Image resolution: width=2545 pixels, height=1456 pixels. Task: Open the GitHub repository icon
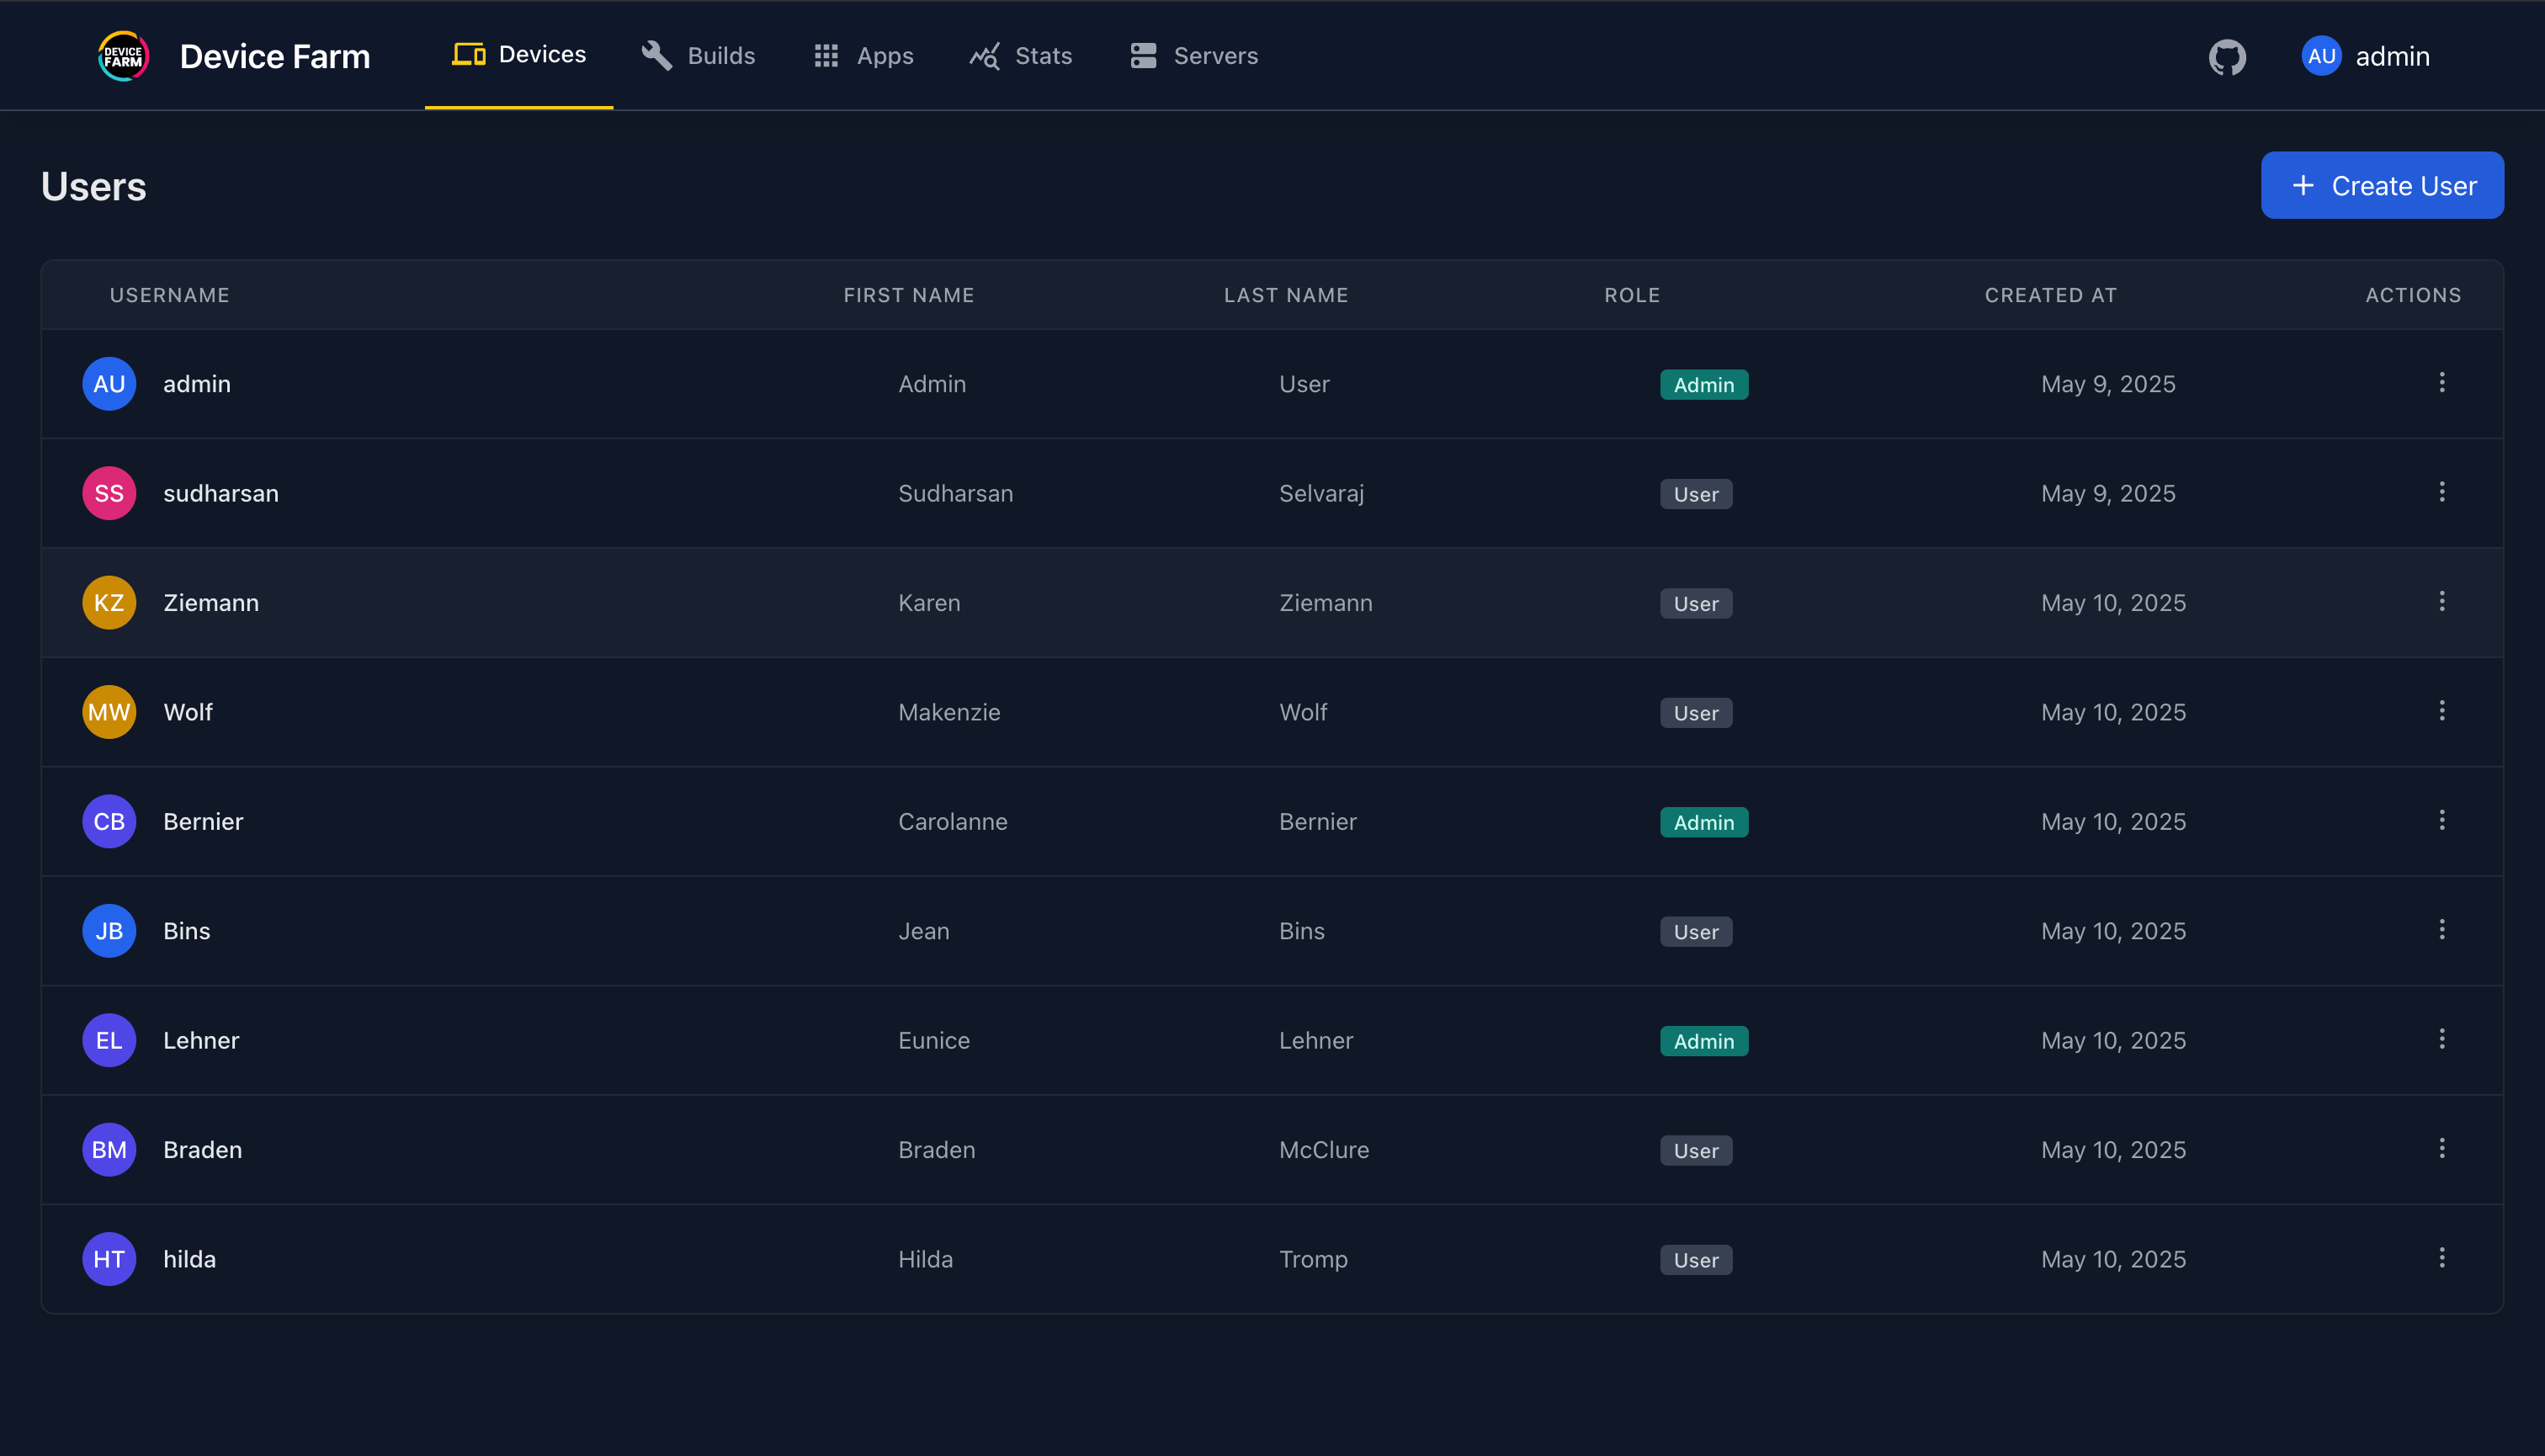click(x=2227, y=57)
